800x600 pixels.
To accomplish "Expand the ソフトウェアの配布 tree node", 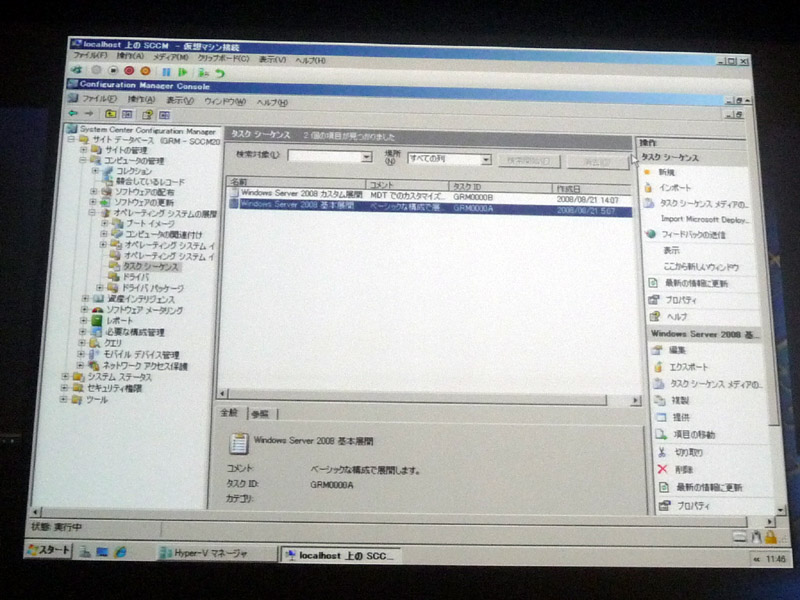I will [x=93, y=191].
